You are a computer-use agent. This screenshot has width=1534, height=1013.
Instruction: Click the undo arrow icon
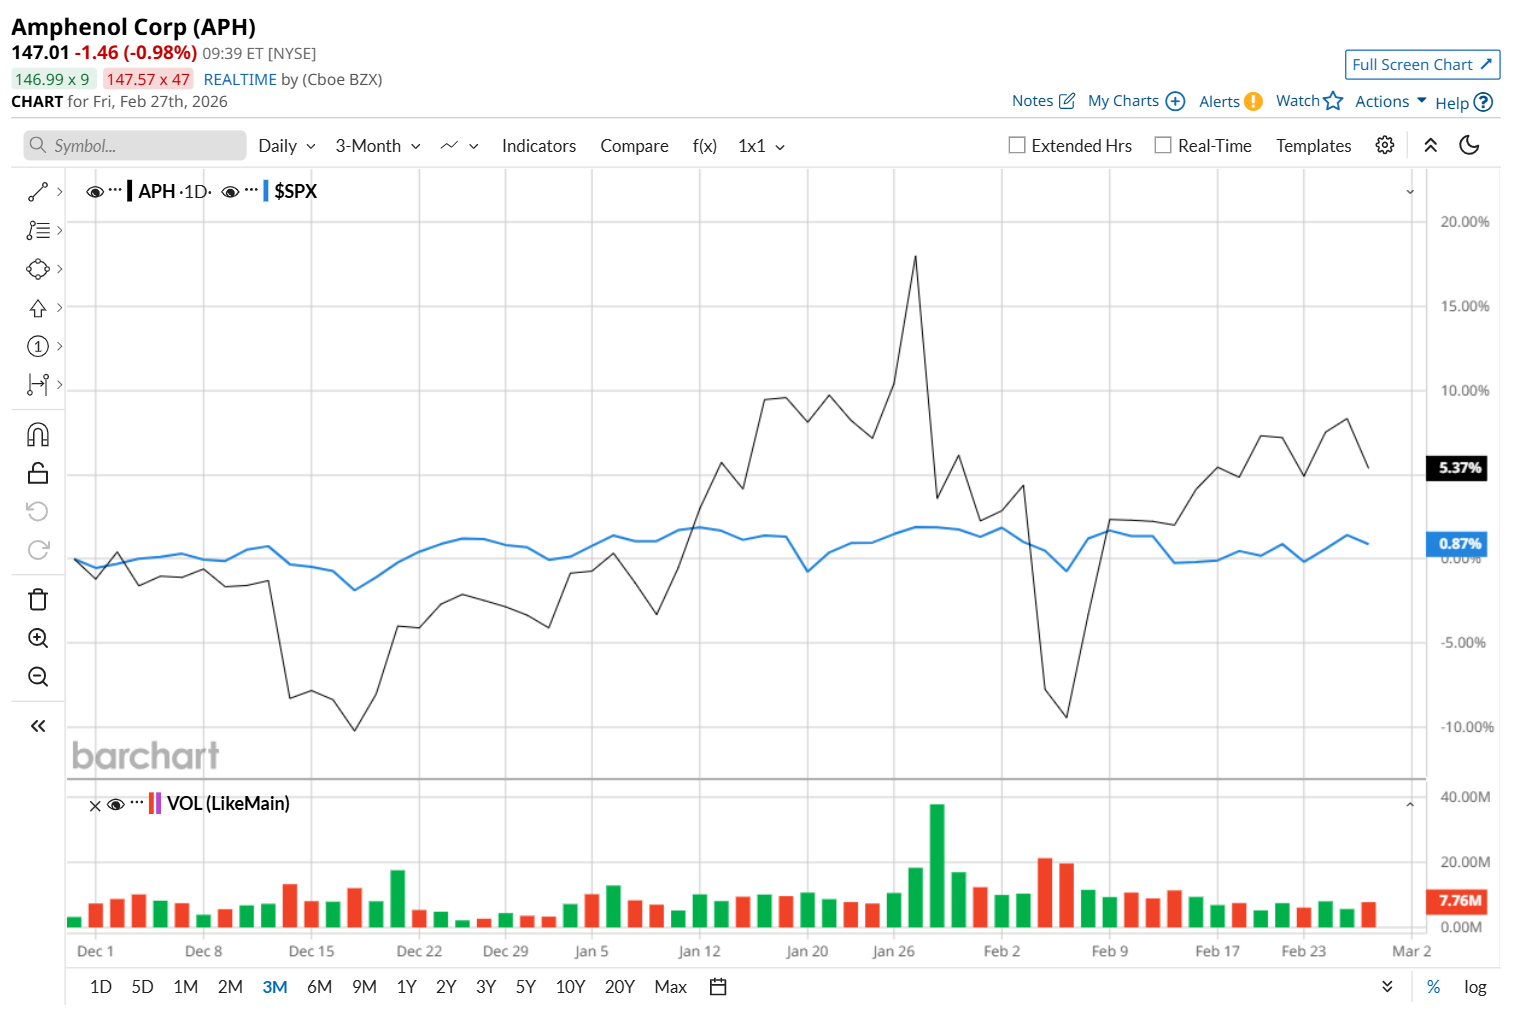[x=38, y=512]
